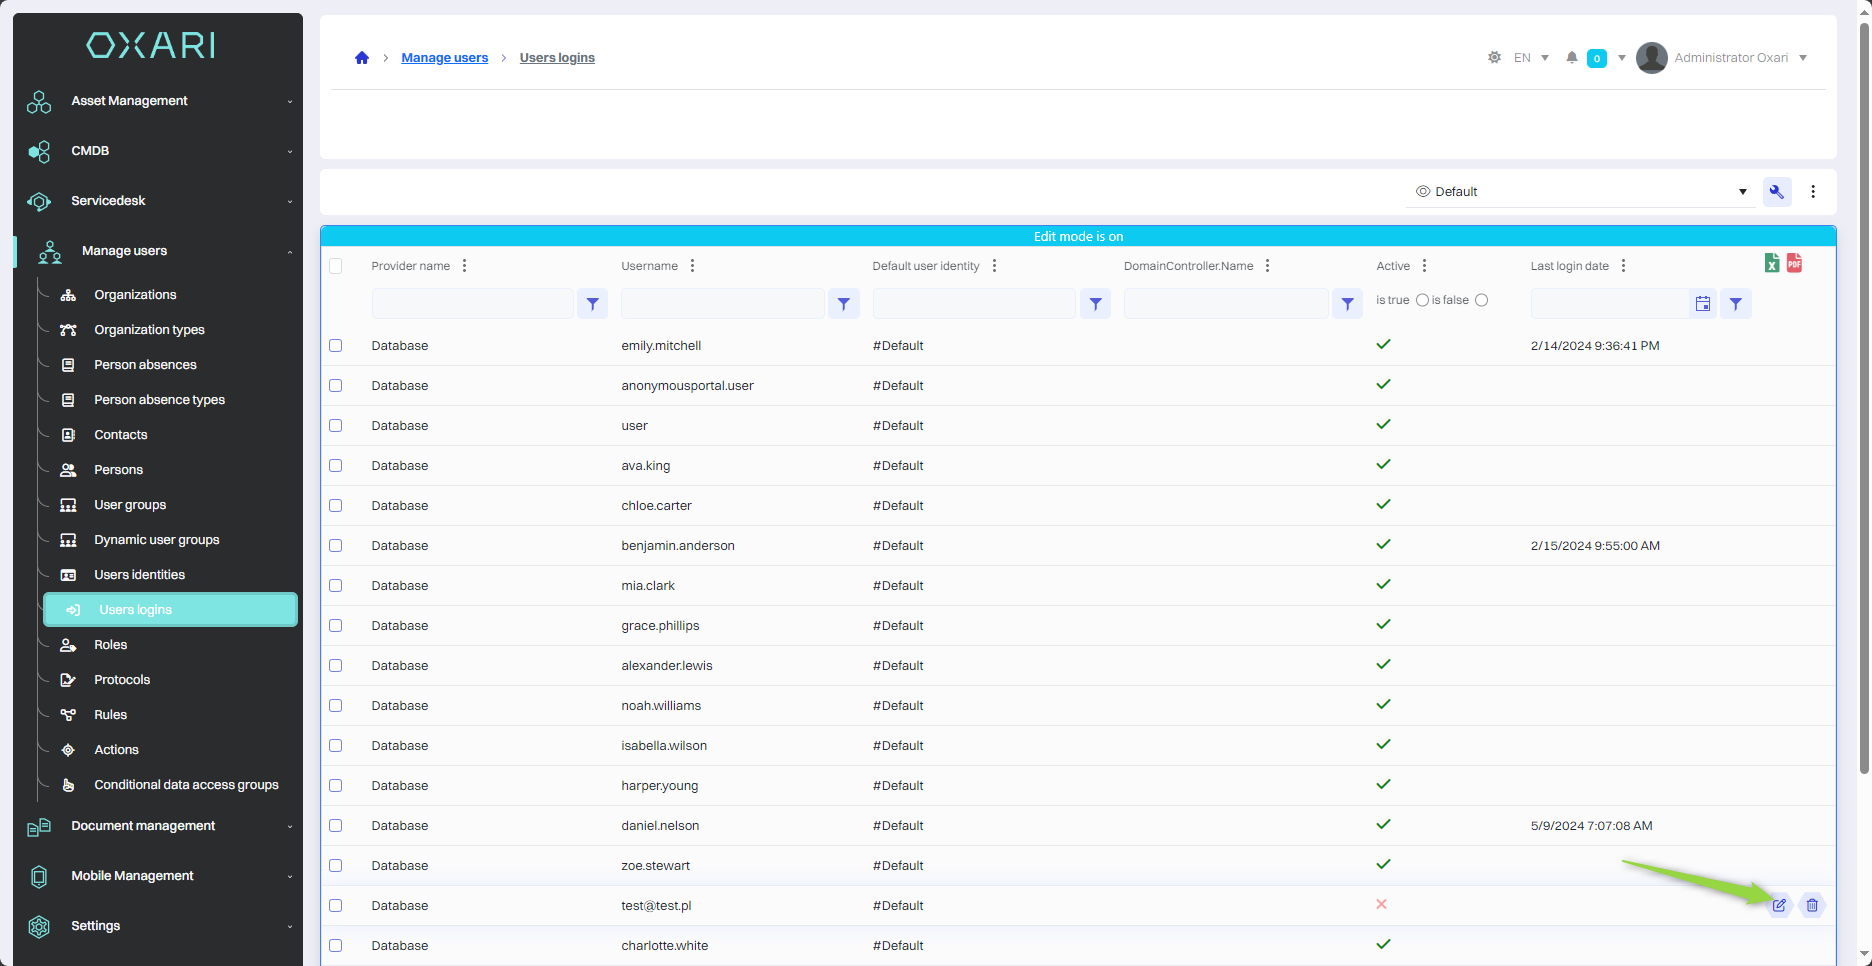Select the emily.mitchell row checkbox

336,346
